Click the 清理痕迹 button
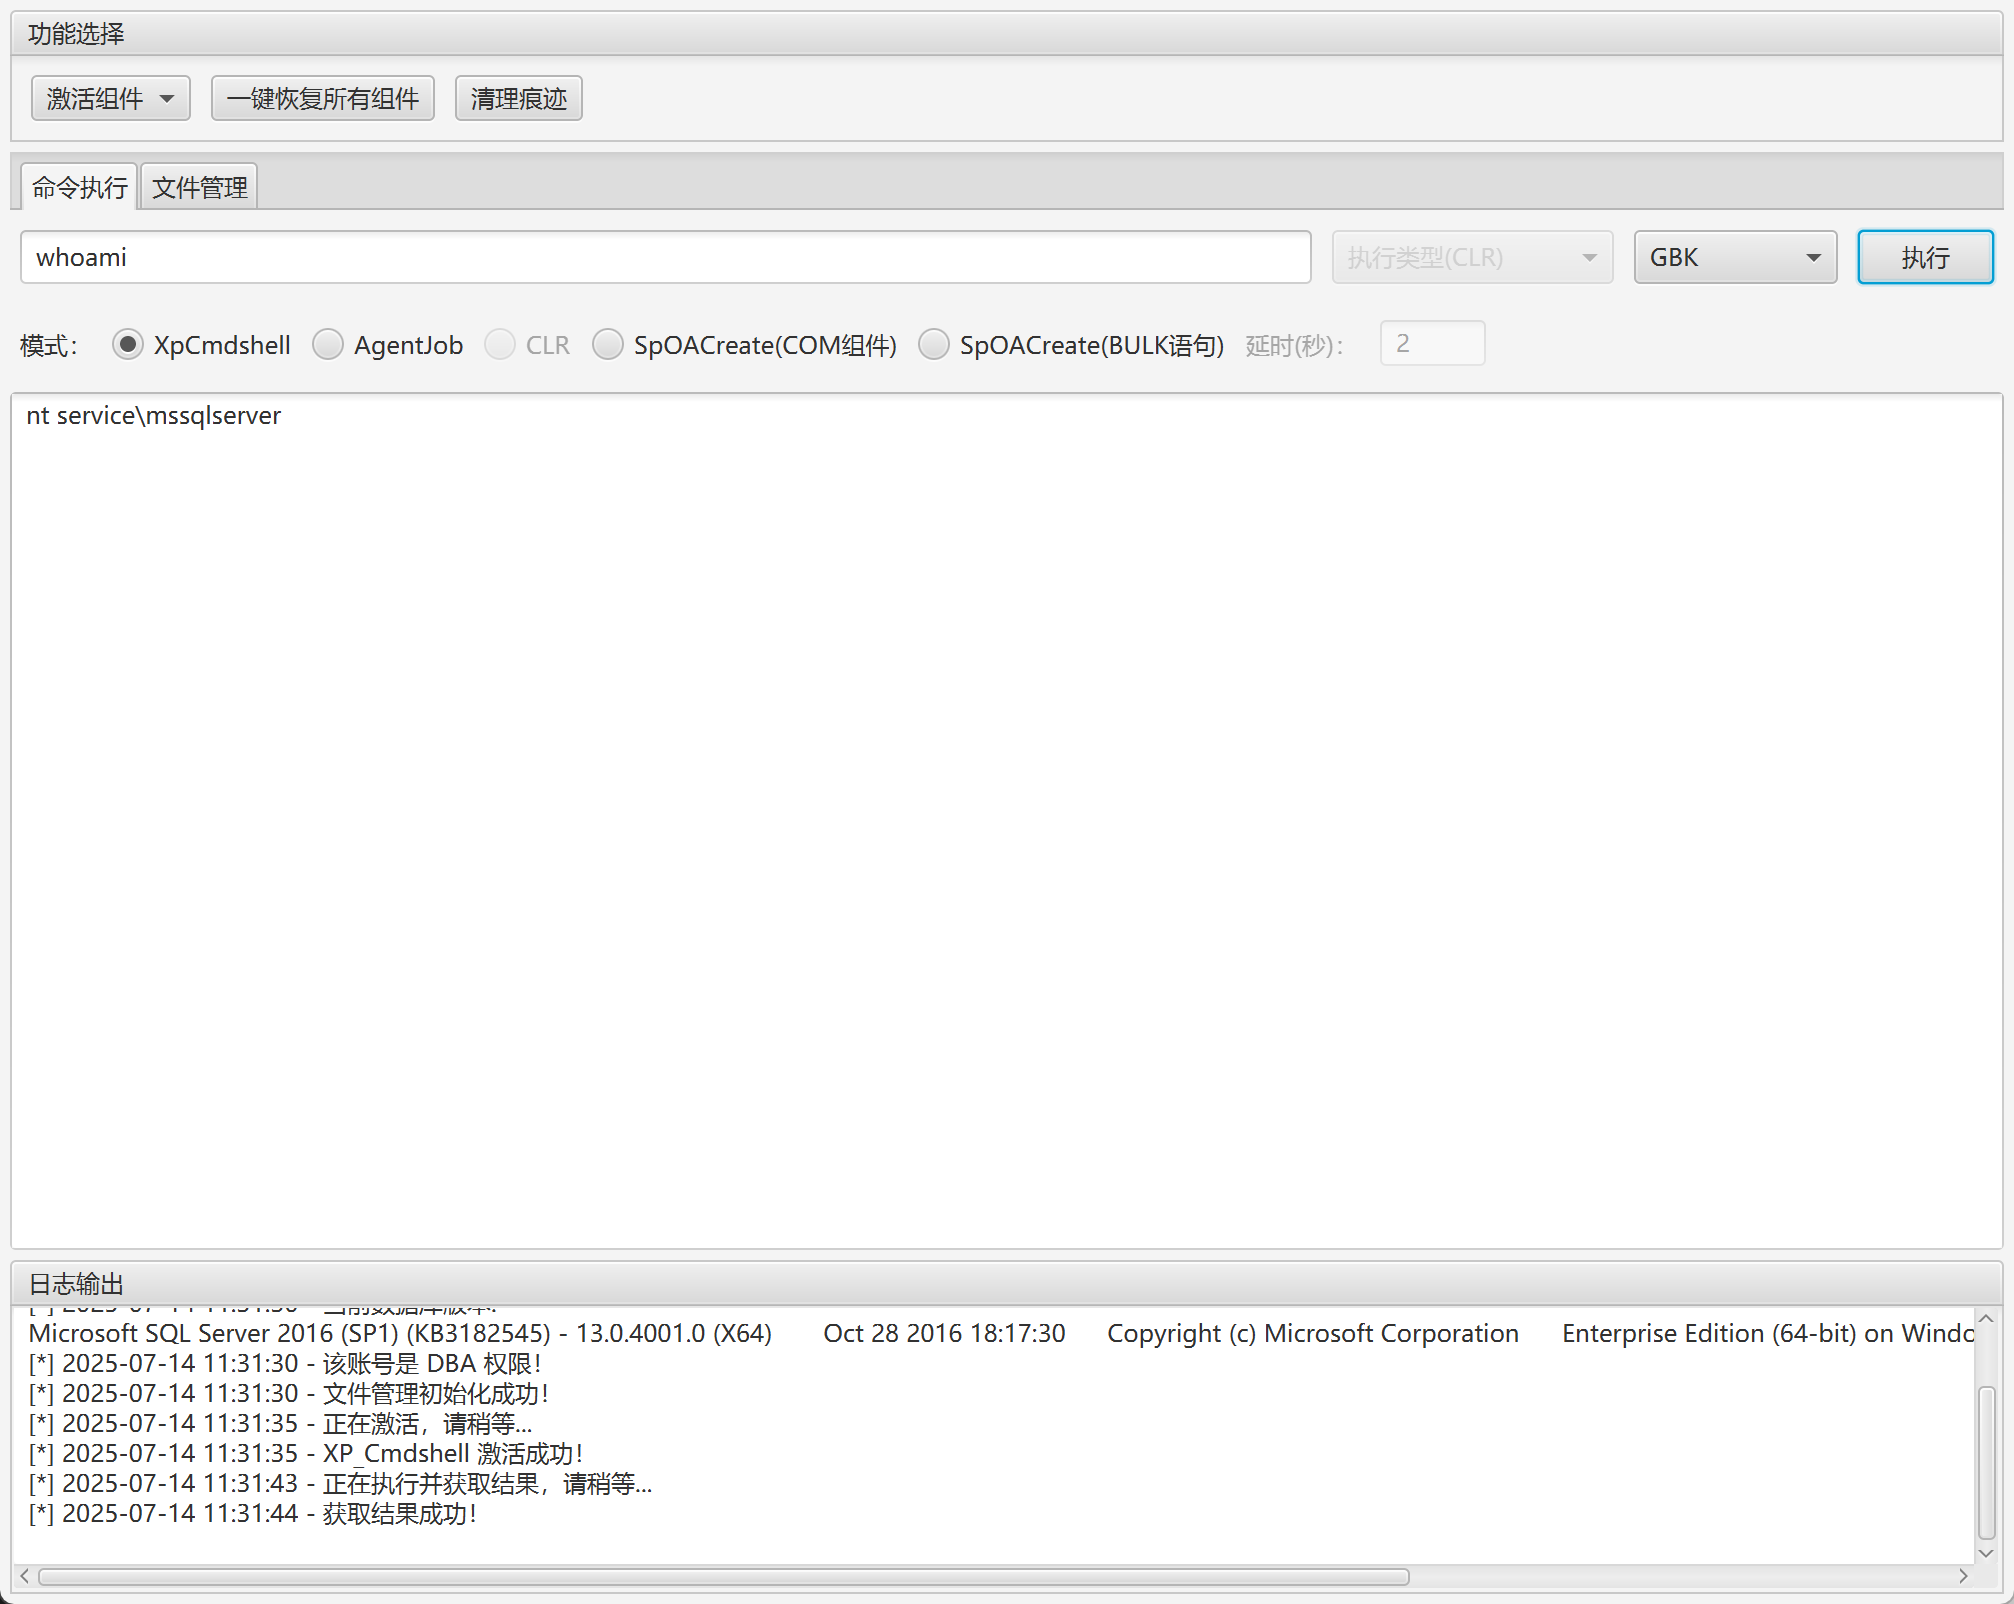This screenshot has width=2014, height=1604. (518, 98)
